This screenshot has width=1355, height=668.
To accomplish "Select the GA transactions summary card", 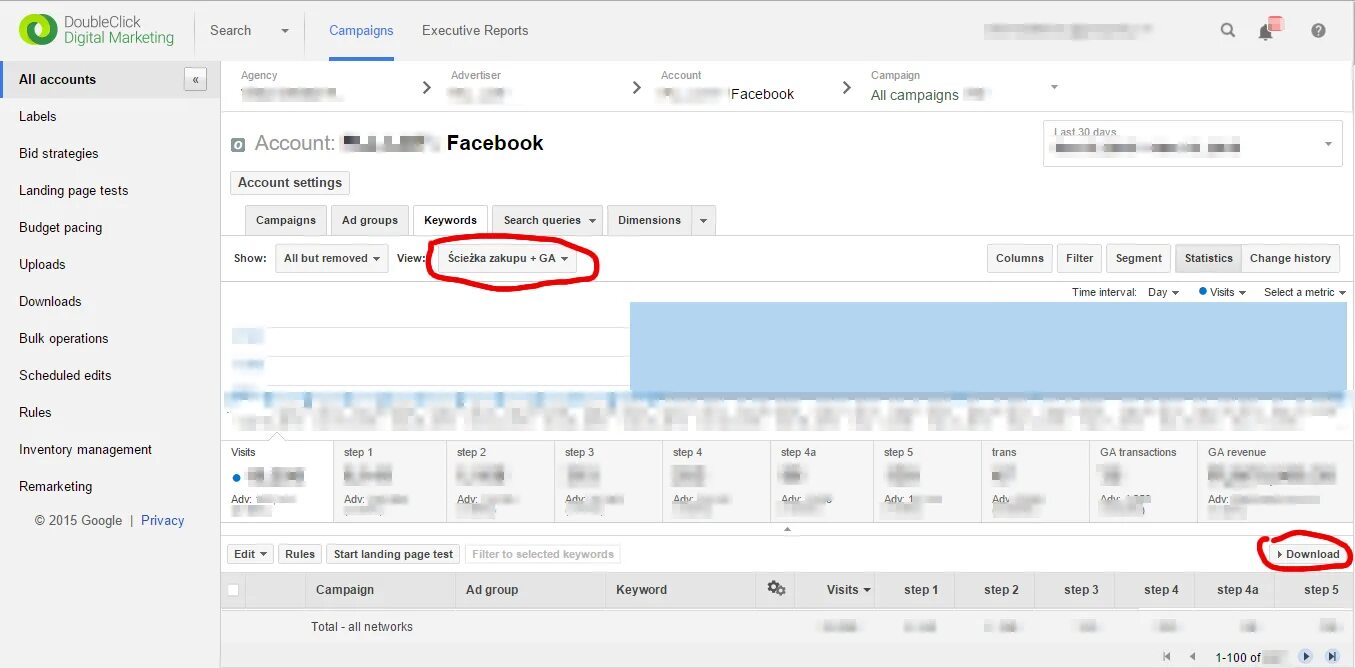I will coord(1143,482).
